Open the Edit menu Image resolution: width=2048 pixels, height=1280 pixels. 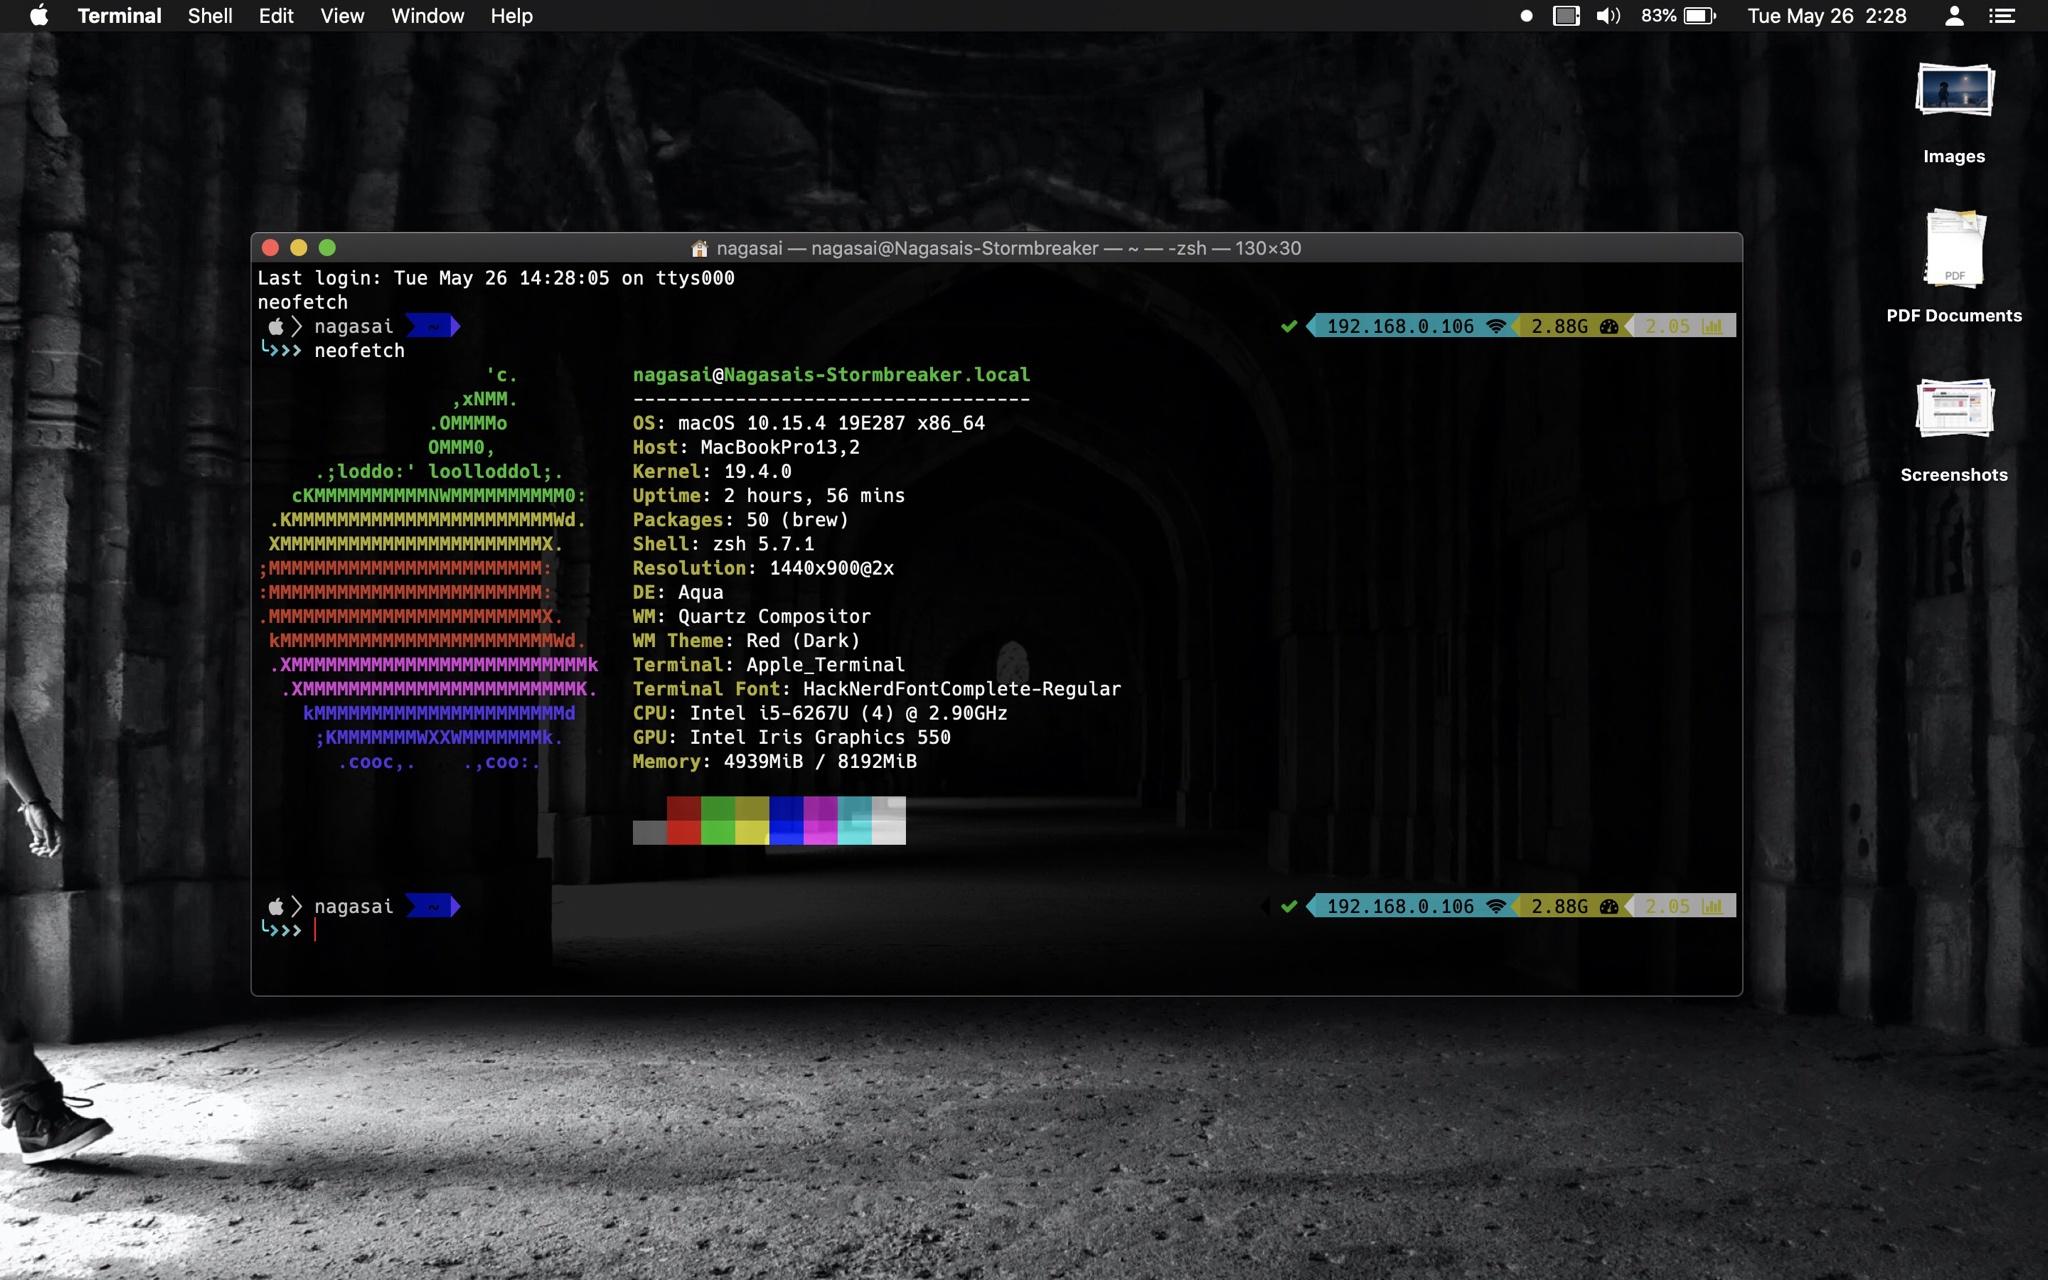(276, 16)
